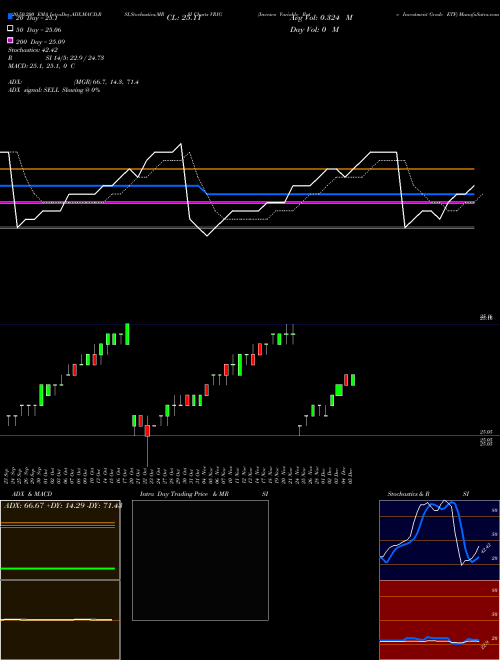This screenshot has height=660, width=500.
Task: Click the green line in the ADX panel
Action: coord(58,569)
